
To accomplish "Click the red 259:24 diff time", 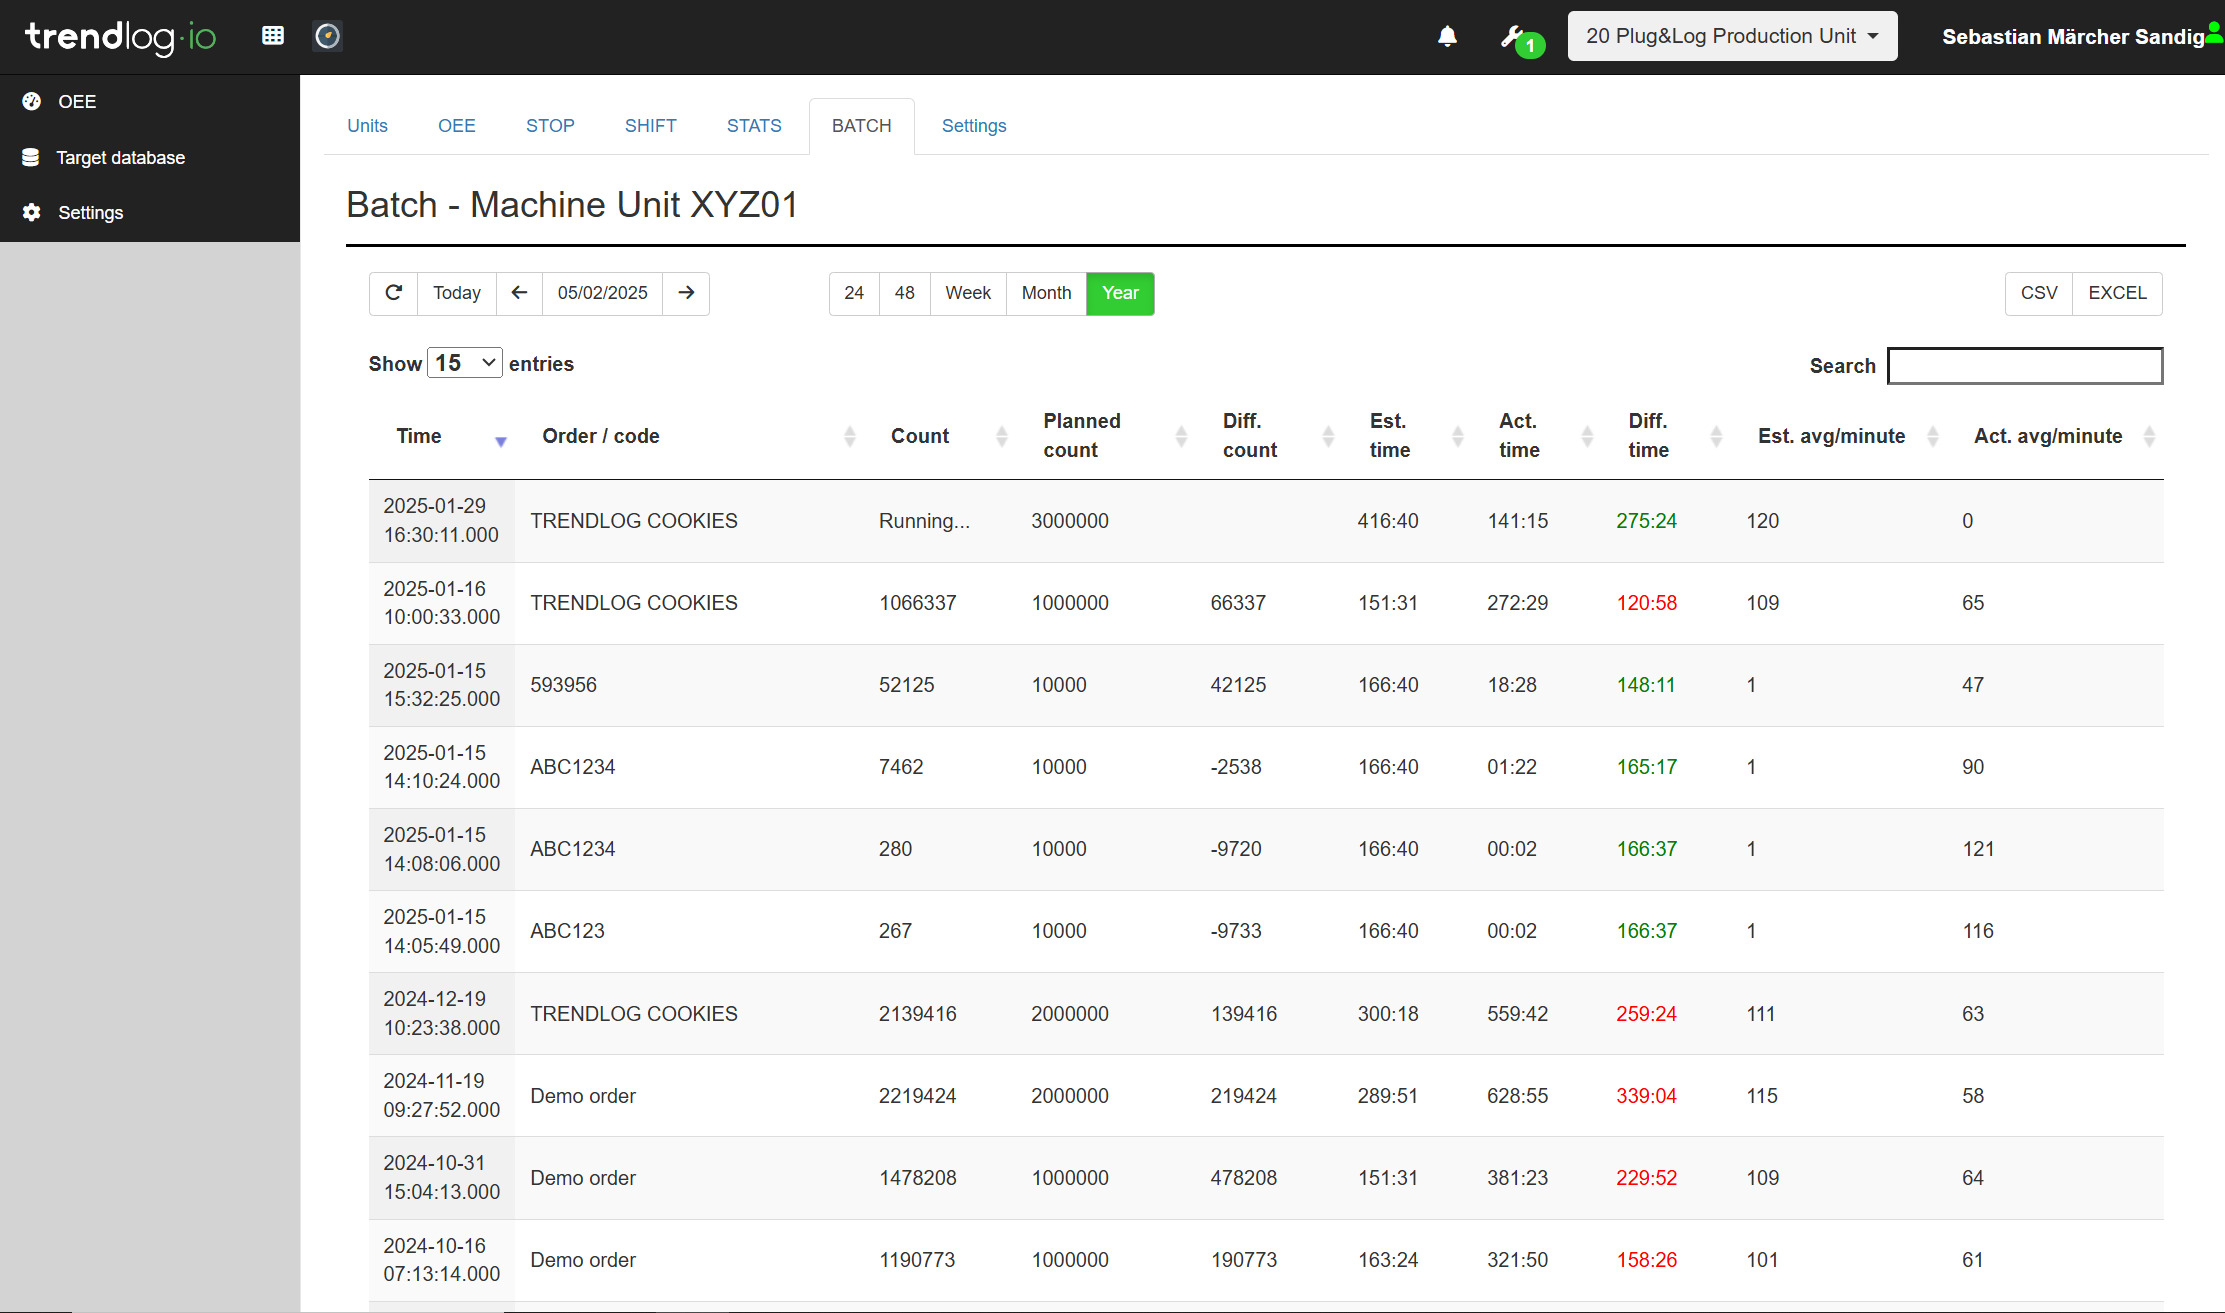I will (1647, 1014).
